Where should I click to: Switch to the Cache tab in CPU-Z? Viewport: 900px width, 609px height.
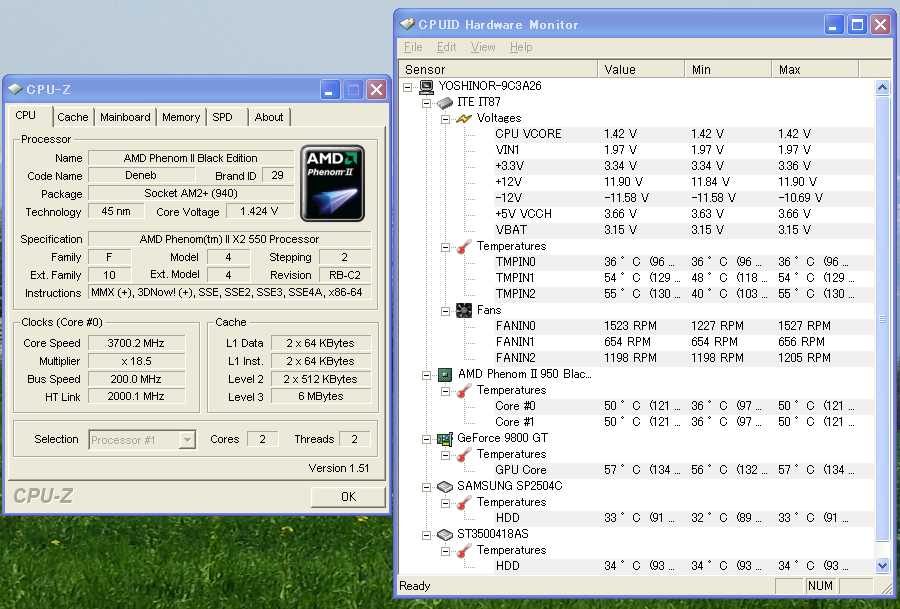pyautogui.click(x=73, y=117)
